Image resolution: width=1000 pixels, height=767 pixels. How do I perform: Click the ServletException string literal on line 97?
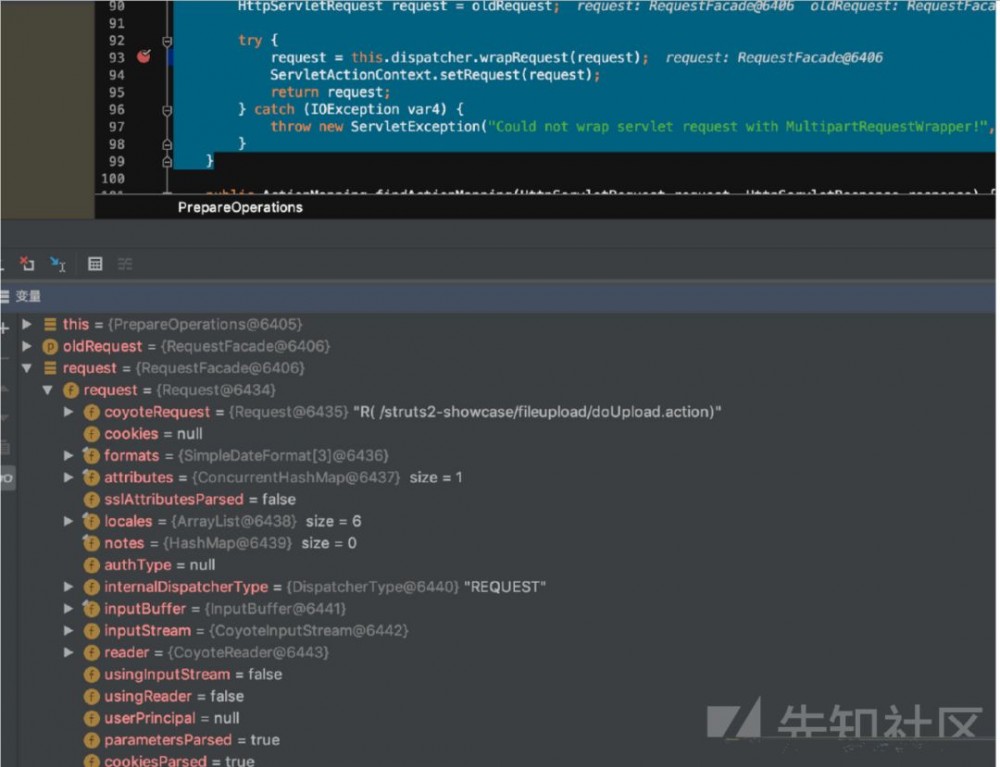click(738, 127)
